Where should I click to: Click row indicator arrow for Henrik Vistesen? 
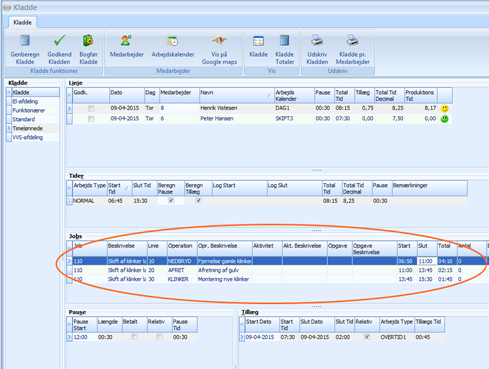pyautogui.click(x=69, y=108)
